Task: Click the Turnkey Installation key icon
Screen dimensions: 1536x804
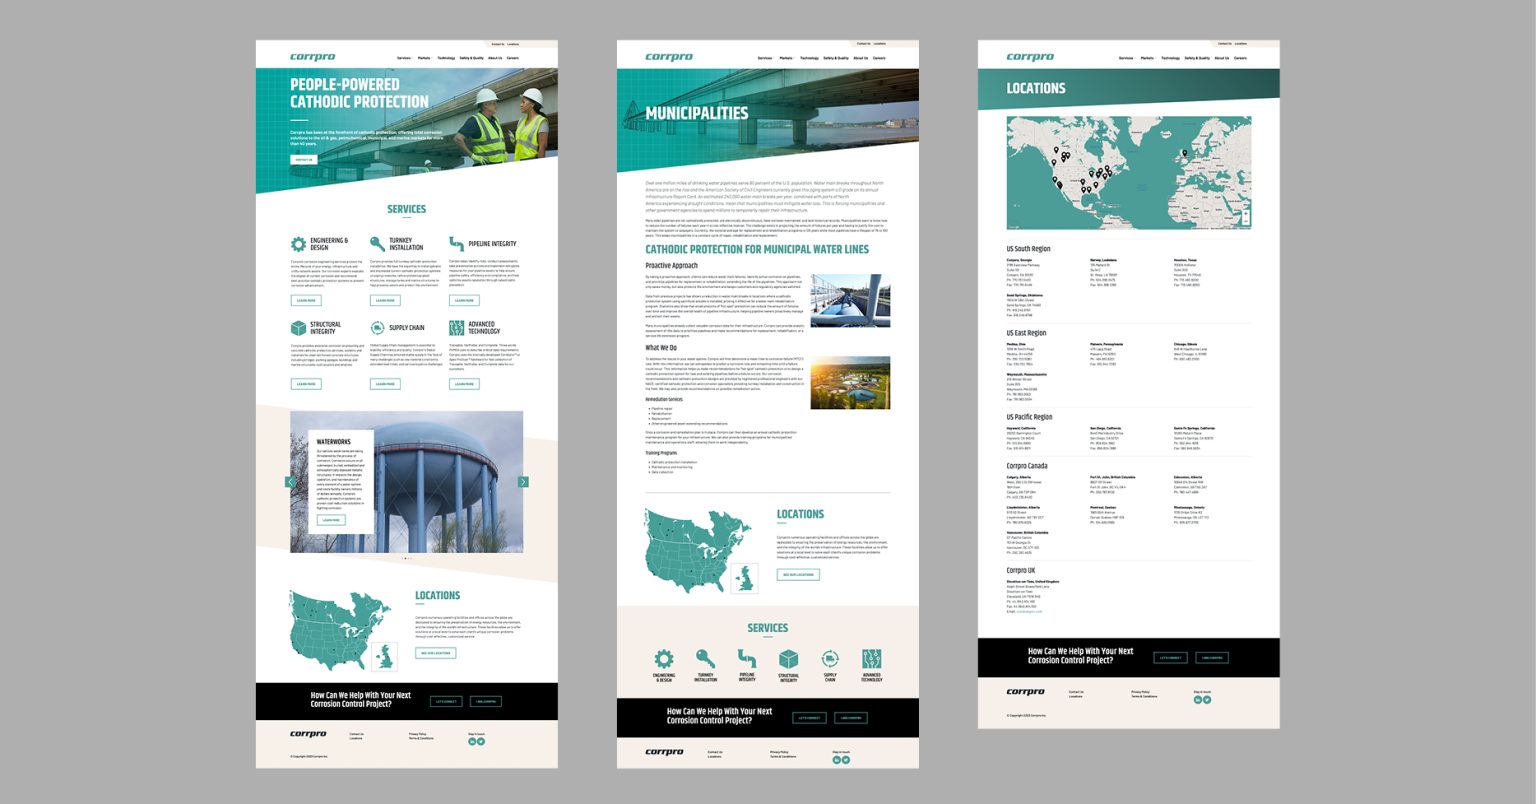Action: 375,243
